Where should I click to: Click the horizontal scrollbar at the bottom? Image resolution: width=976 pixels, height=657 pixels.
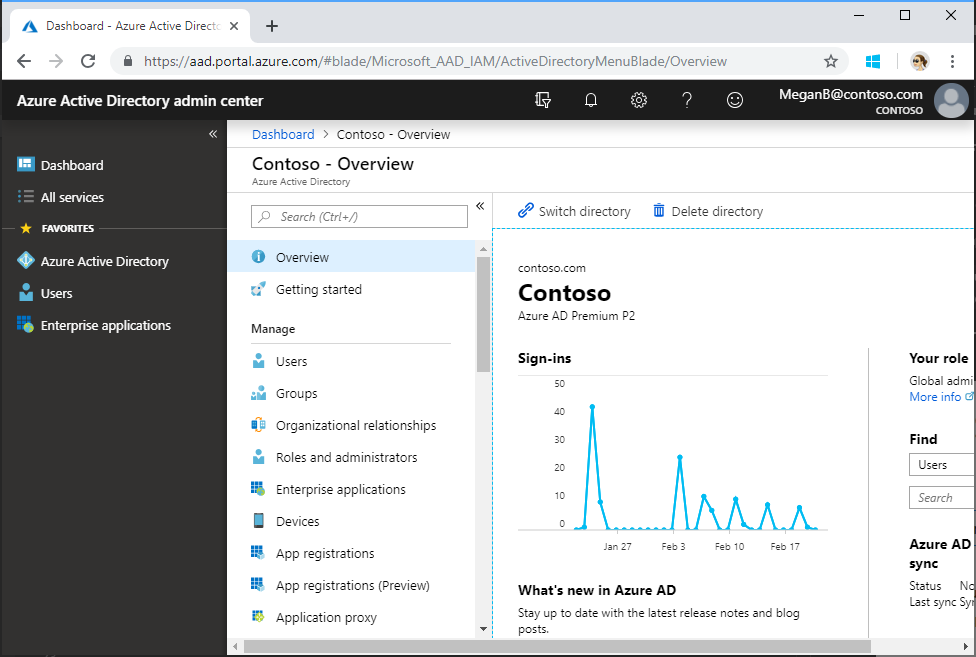point(556,647)
